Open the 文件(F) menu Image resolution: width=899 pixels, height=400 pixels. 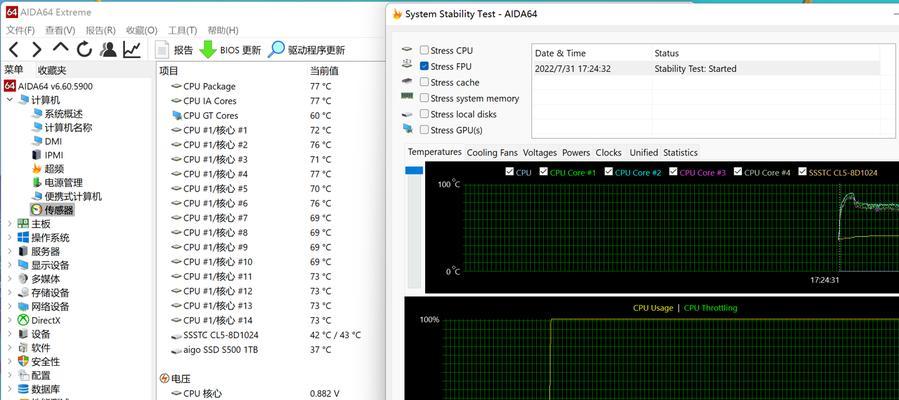tap(20, 30)
